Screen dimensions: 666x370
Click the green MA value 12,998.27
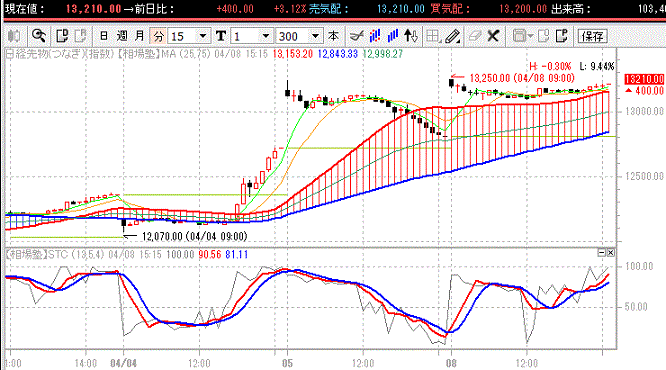point(383,54)
